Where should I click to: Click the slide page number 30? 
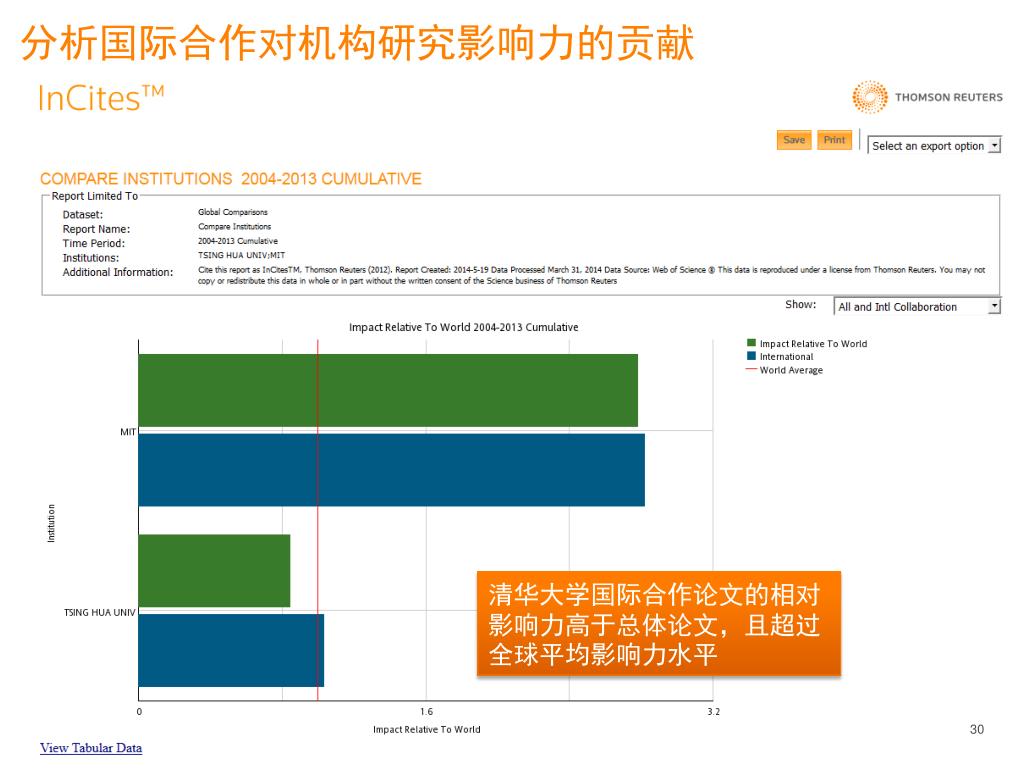coord(976,729)
